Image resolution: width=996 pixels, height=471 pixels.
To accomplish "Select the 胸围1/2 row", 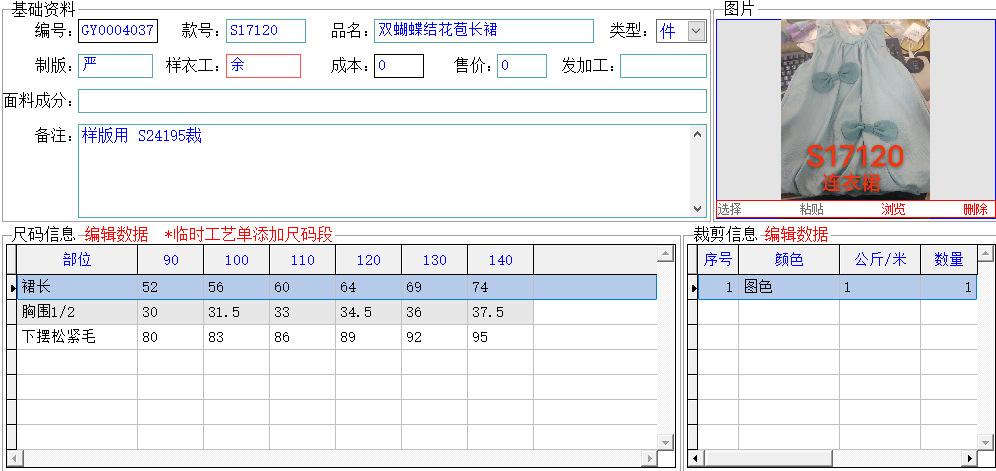I will (x=275, y=312).
